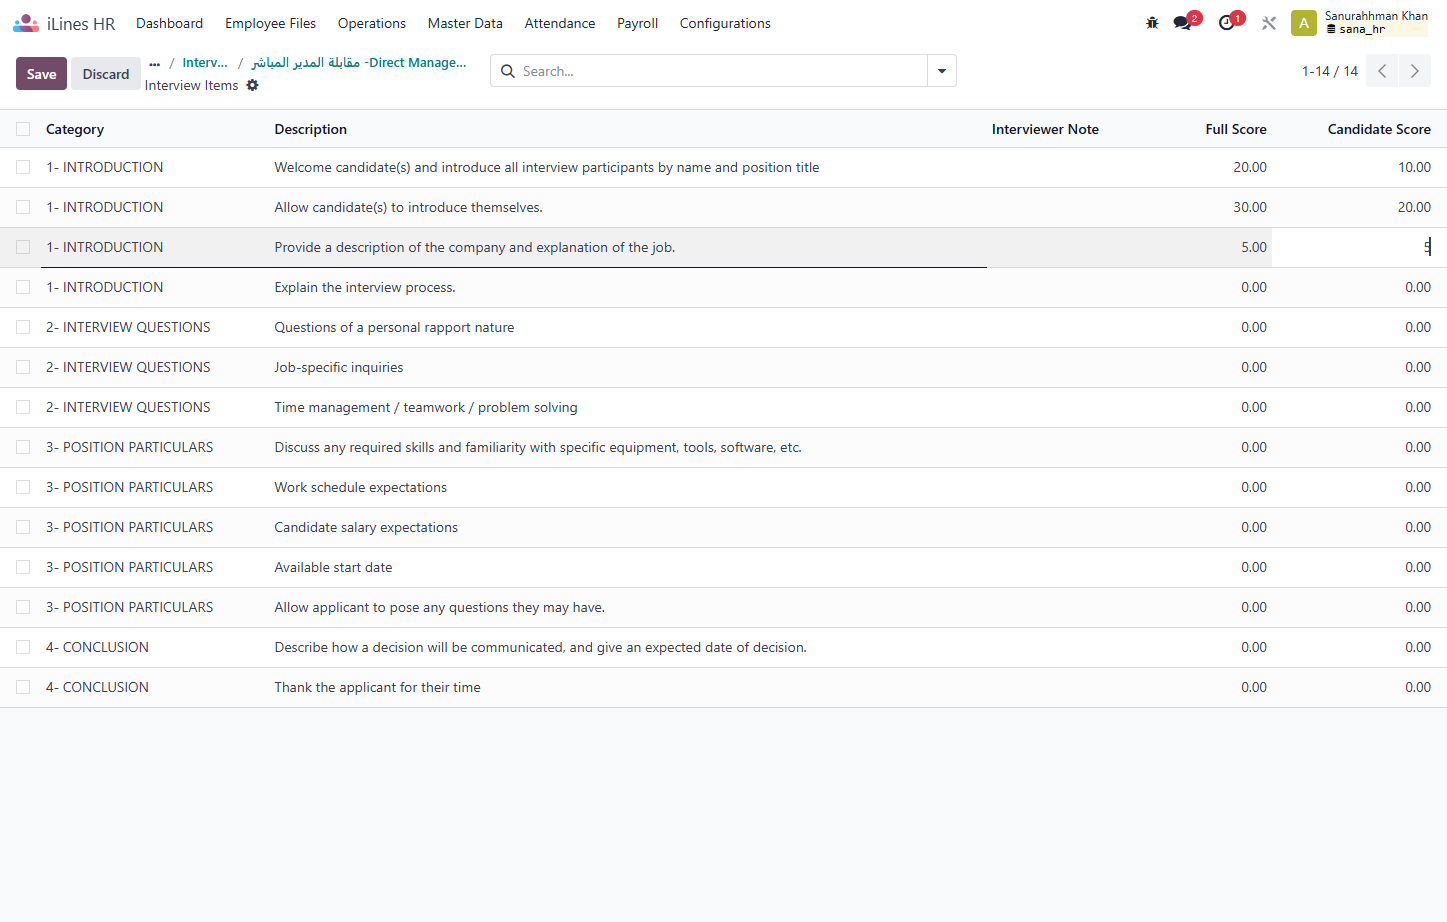Open the search options dropdown arrow
The height and width of the screenshot is (922, 1447).
[x=942, y=71]
